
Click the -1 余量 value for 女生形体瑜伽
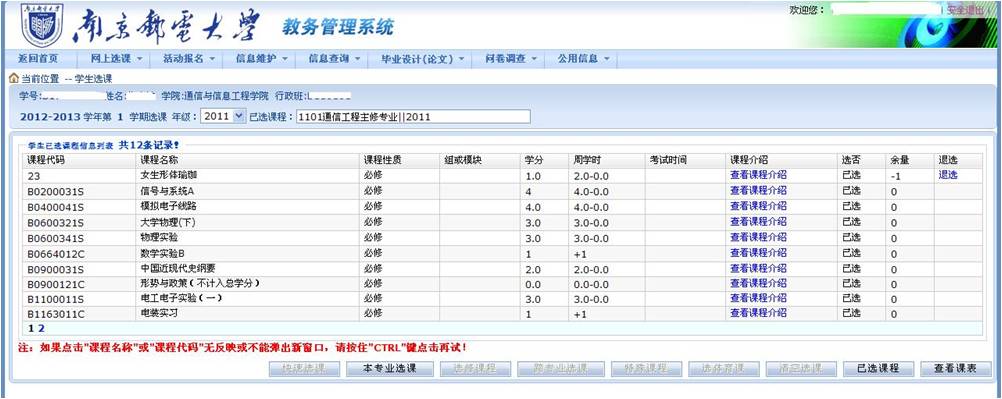895,176
